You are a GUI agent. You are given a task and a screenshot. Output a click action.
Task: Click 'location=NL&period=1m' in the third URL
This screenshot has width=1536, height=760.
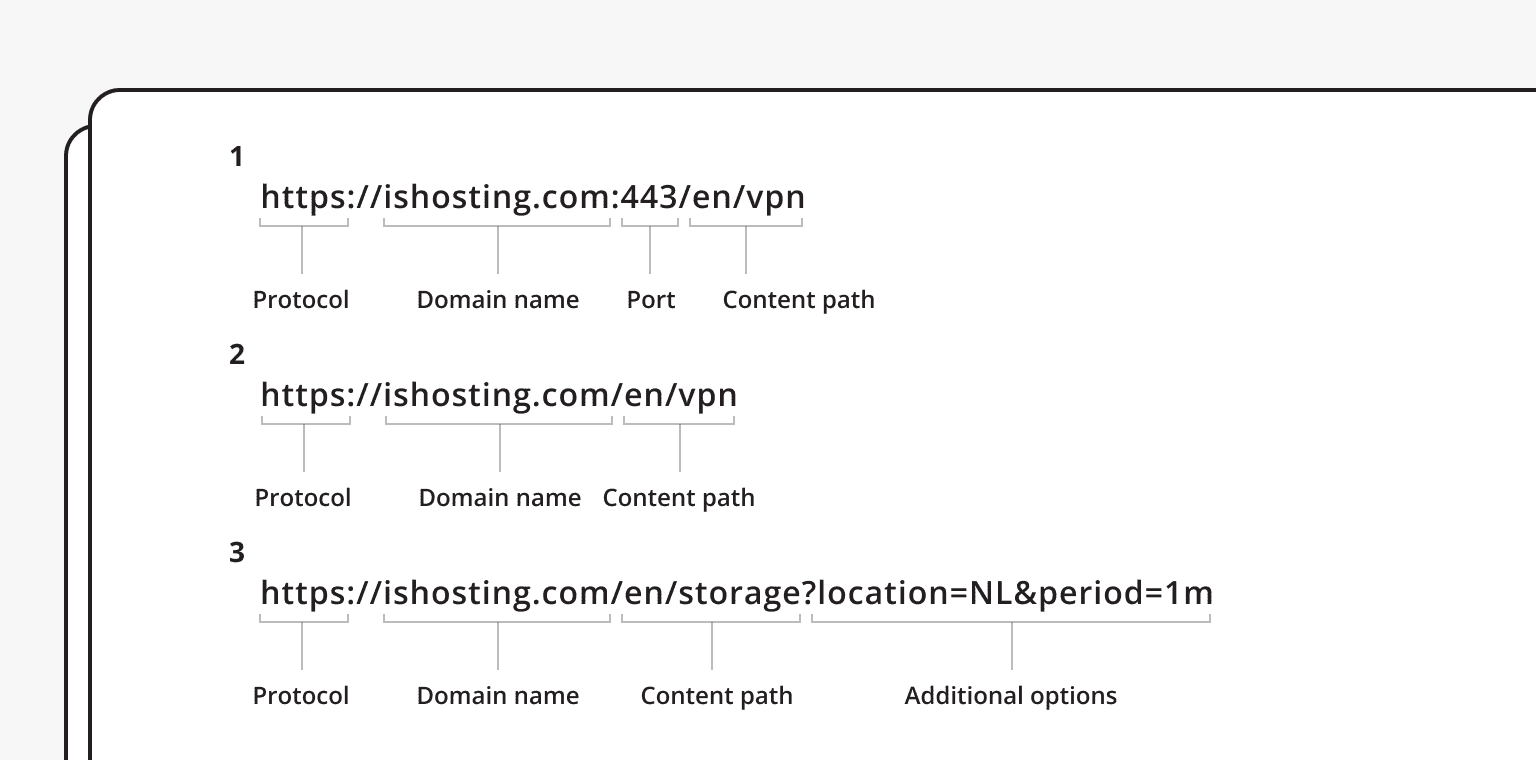(x=1014, y=593)
